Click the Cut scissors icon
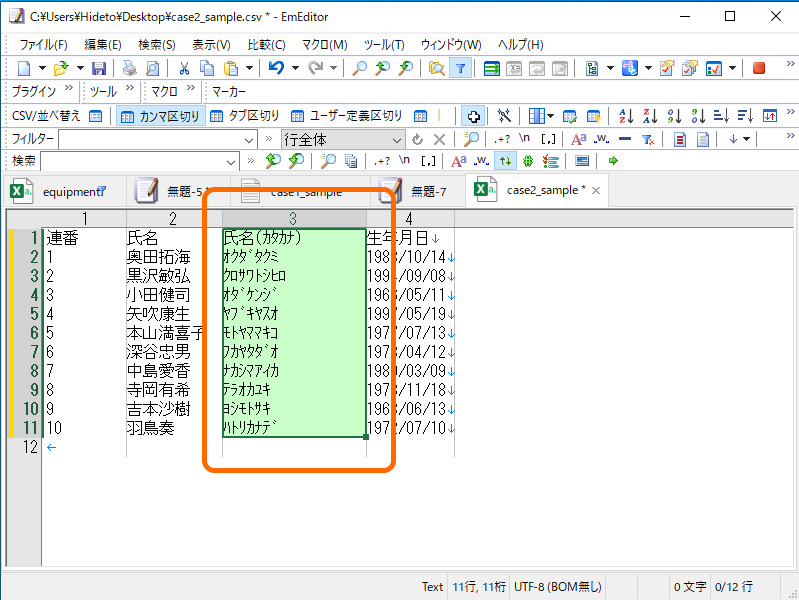 (x=184, y=68)
